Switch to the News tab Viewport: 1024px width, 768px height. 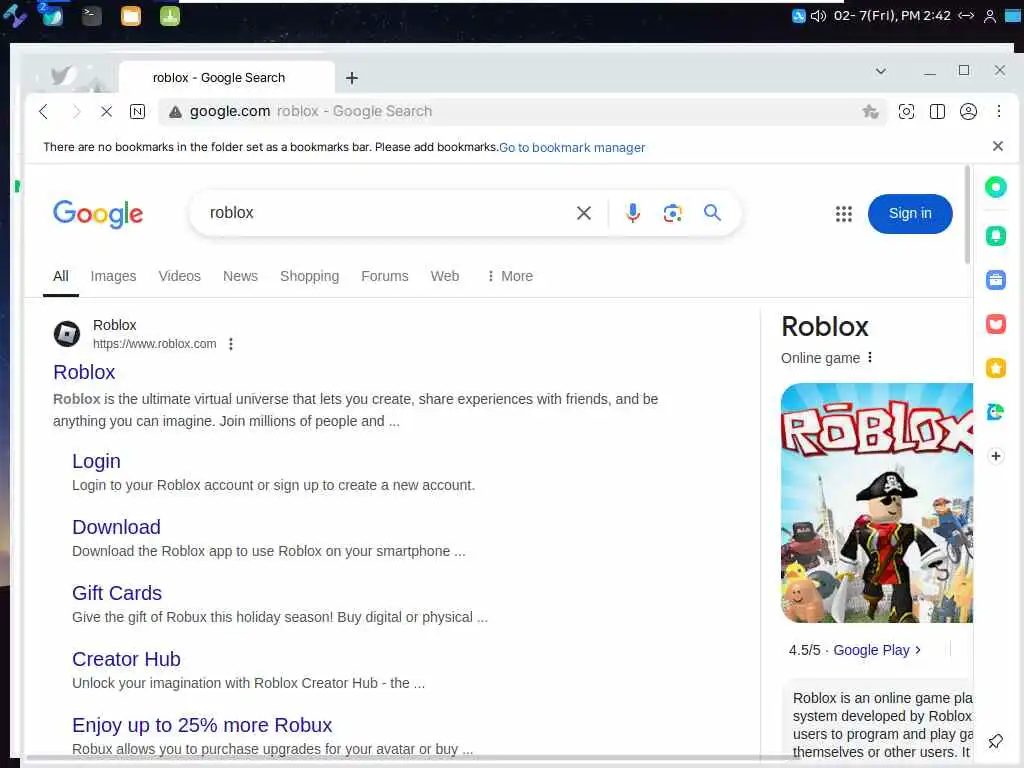[x=240, y=276]
